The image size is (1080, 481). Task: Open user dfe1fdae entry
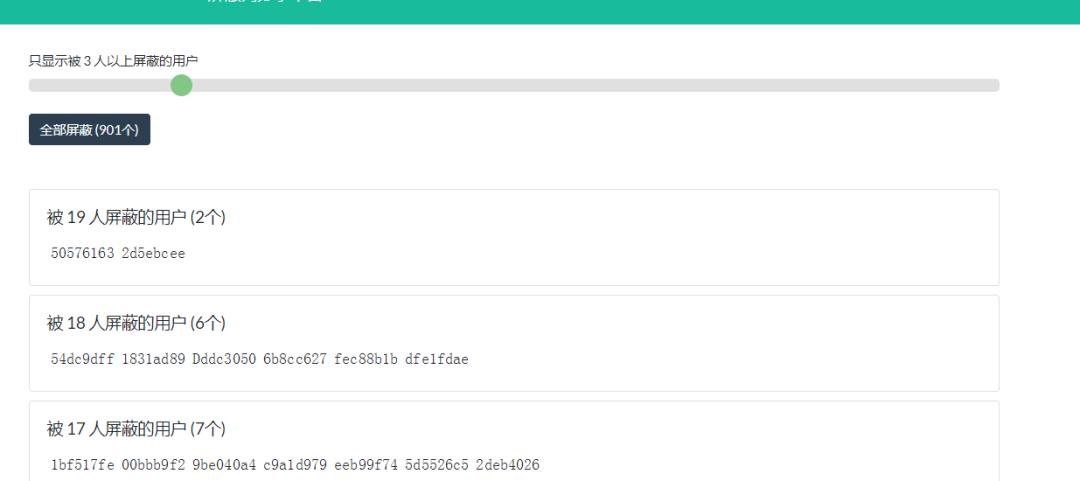[x=437, y=359]
